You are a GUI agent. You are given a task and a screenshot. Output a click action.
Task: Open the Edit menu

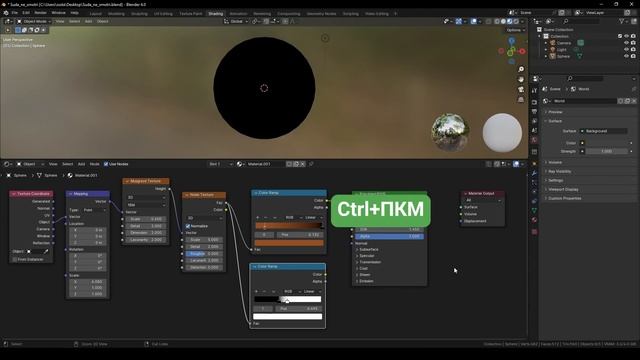pyautogui.click(x=26, y=13)
